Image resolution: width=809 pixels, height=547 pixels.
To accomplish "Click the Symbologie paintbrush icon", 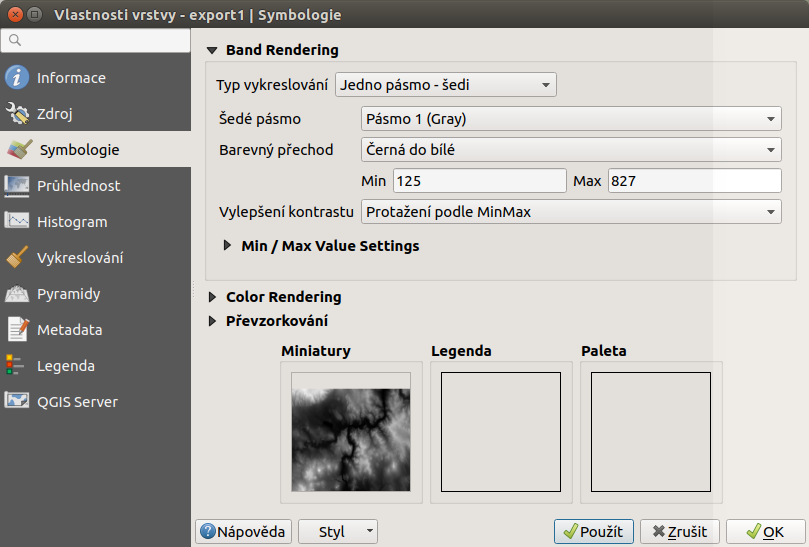I will pos(20,150).
